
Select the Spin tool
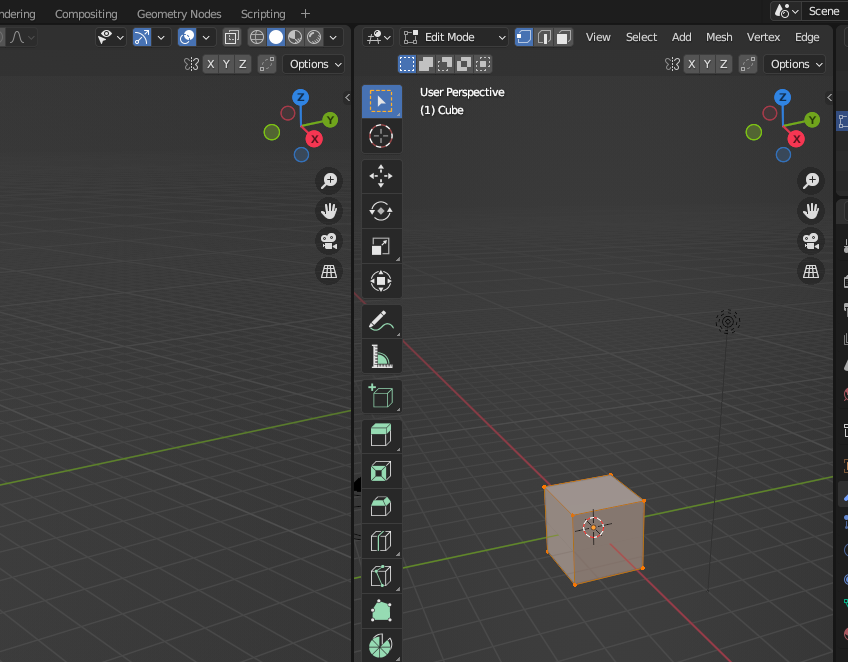click(x=381, y=645)
